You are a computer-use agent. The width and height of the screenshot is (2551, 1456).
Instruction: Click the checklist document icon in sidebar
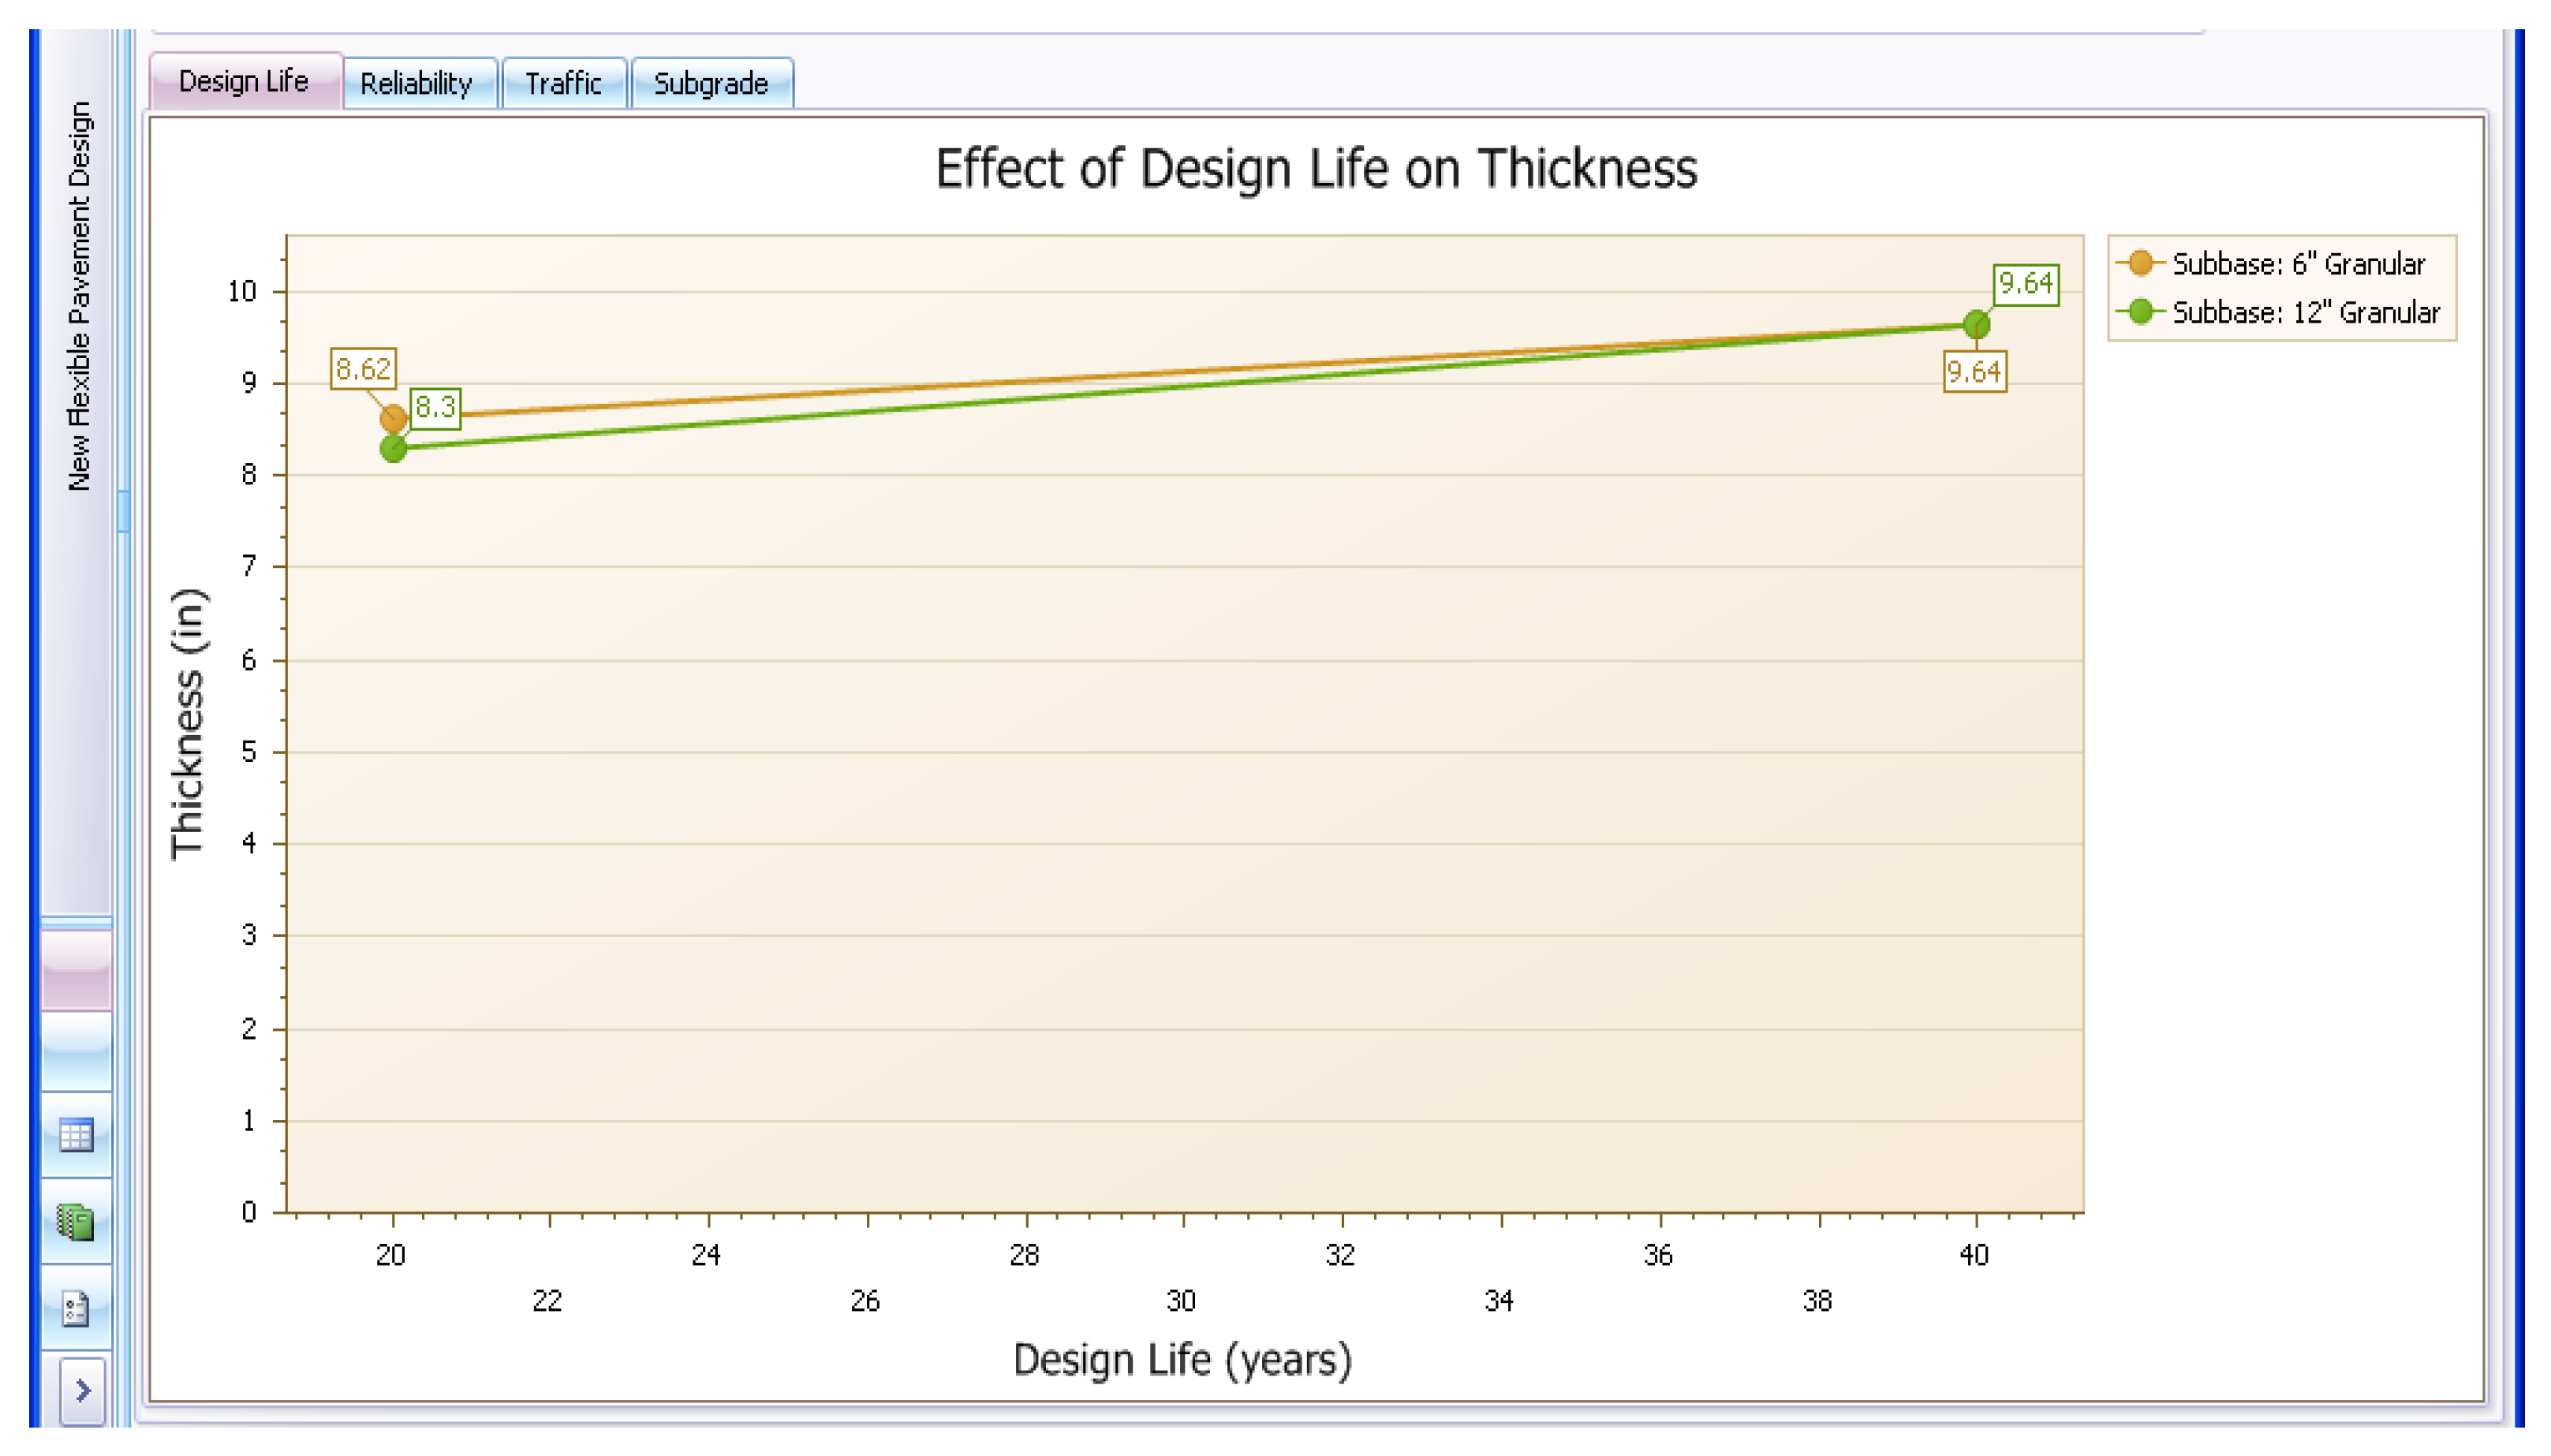point(76,1307)
